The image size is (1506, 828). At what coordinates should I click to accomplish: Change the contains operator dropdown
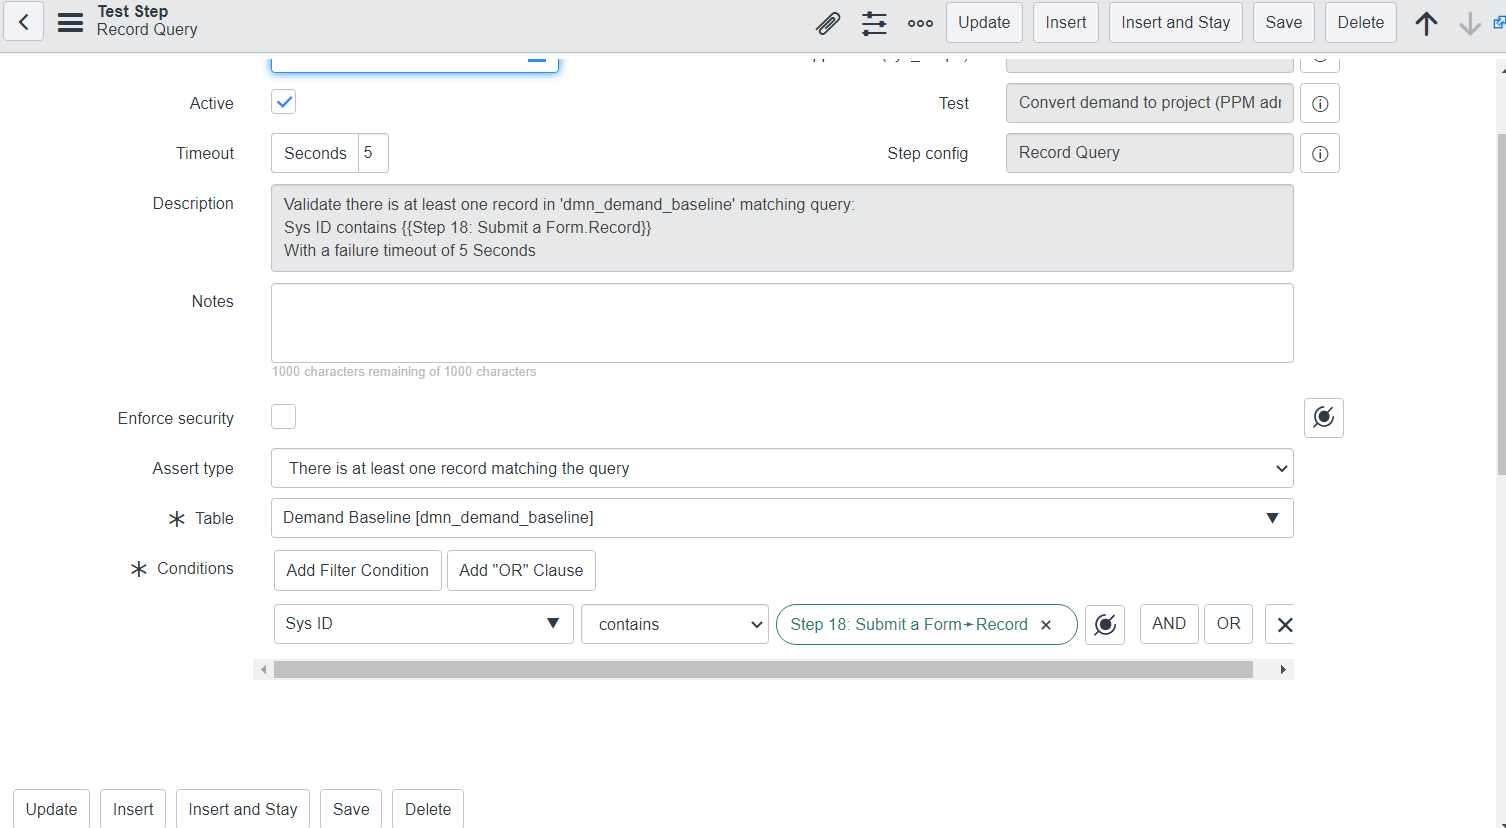coord(674,623)
